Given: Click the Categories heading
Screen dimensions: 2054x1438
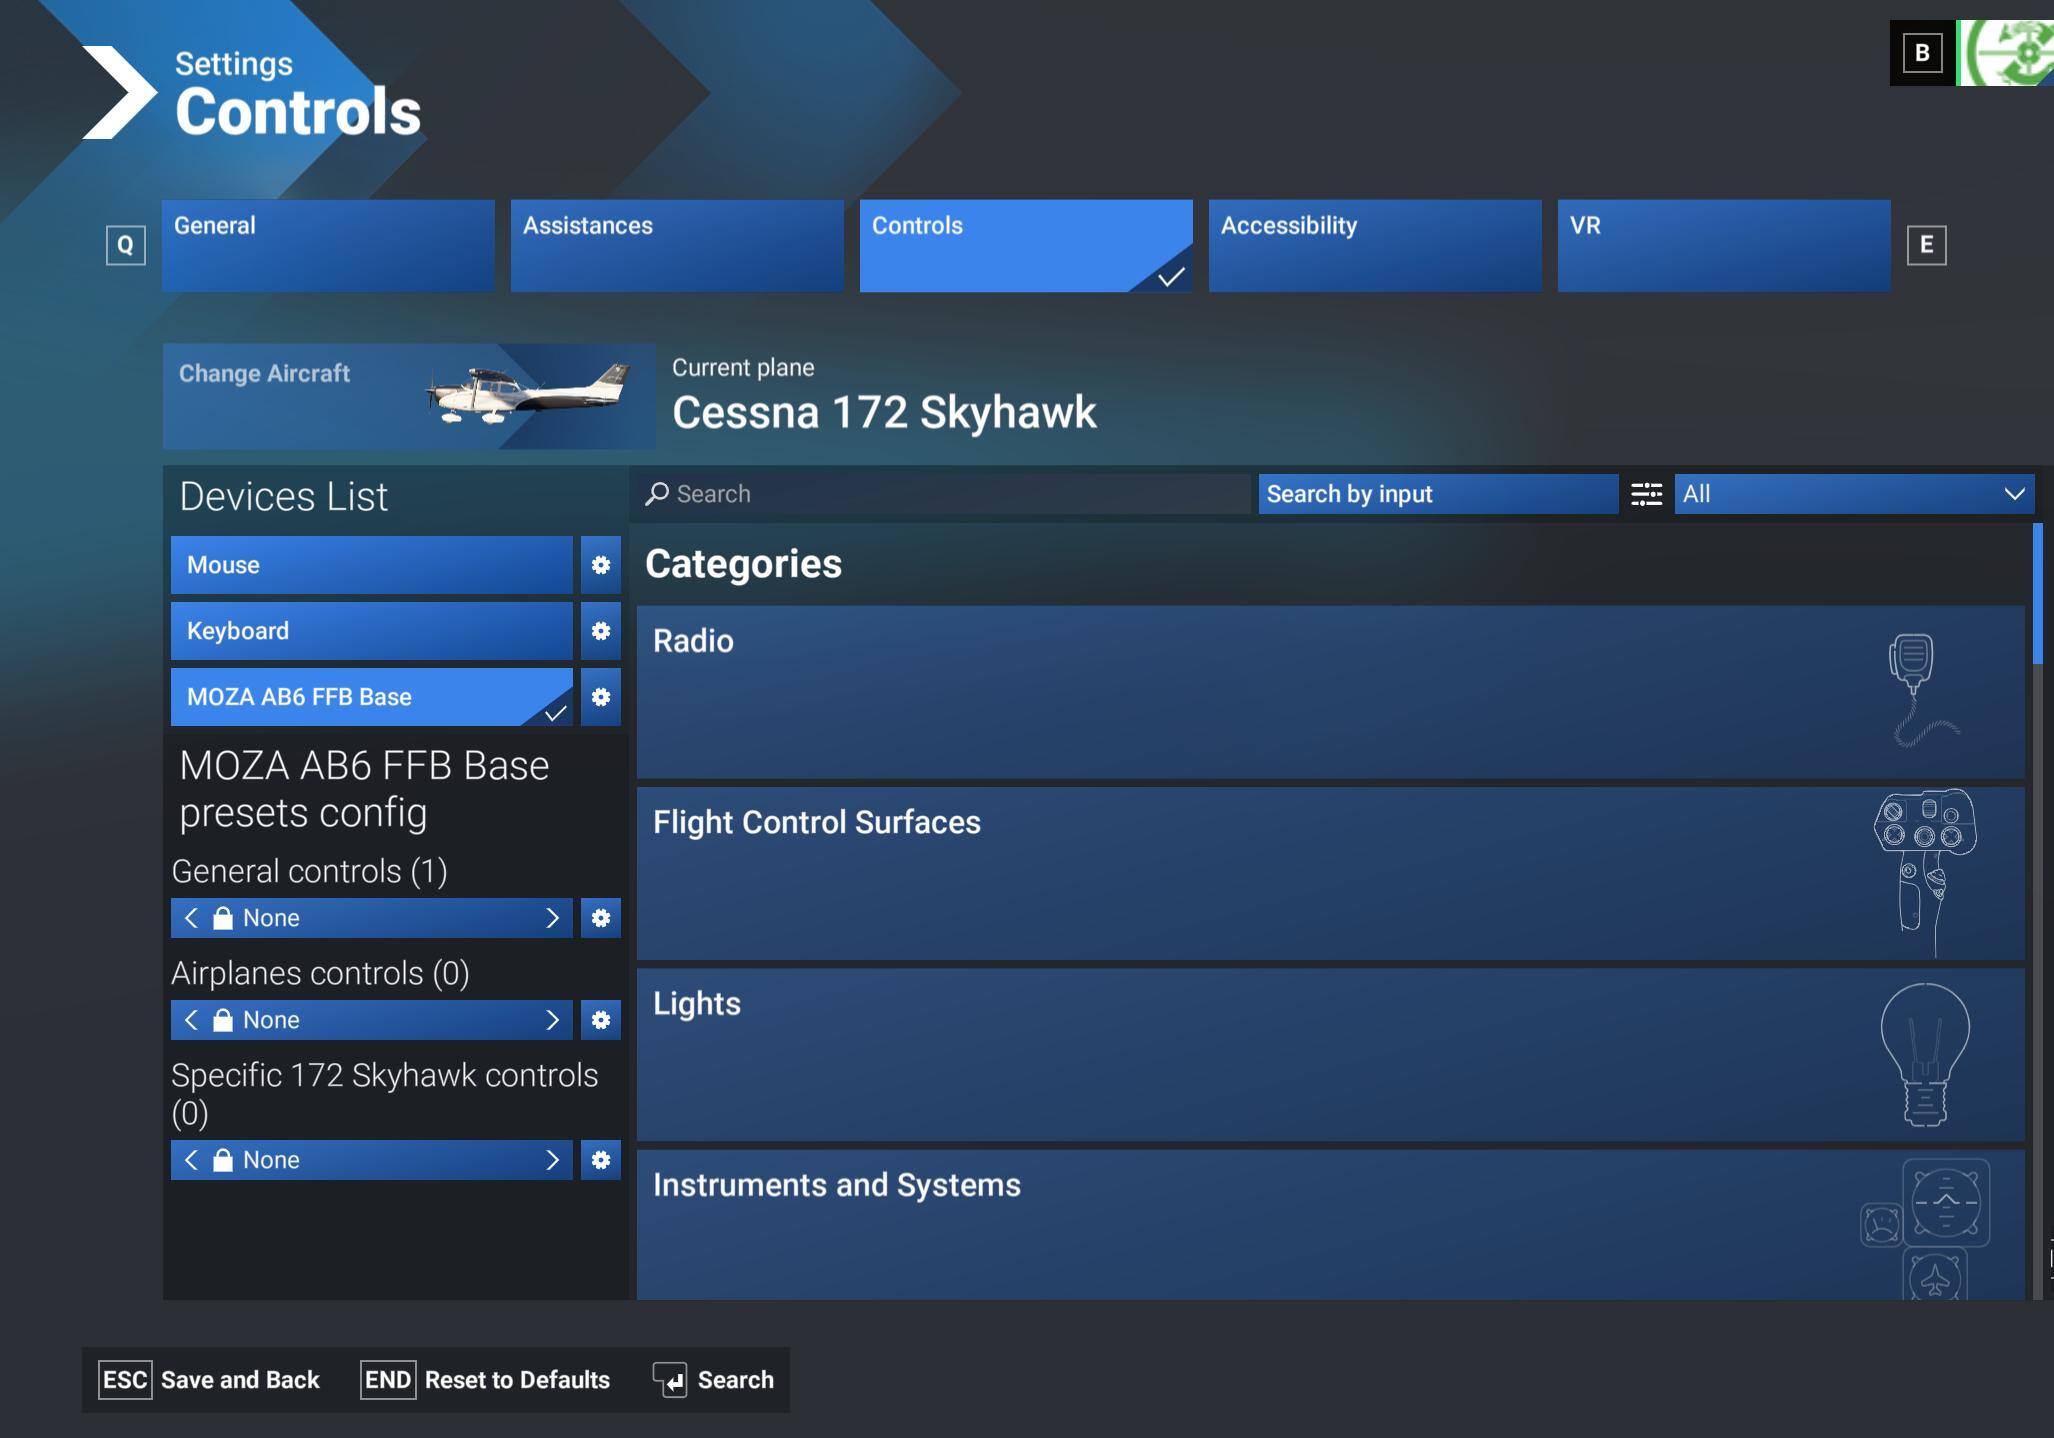Looking at the screenshot, I should pos(743,564).
